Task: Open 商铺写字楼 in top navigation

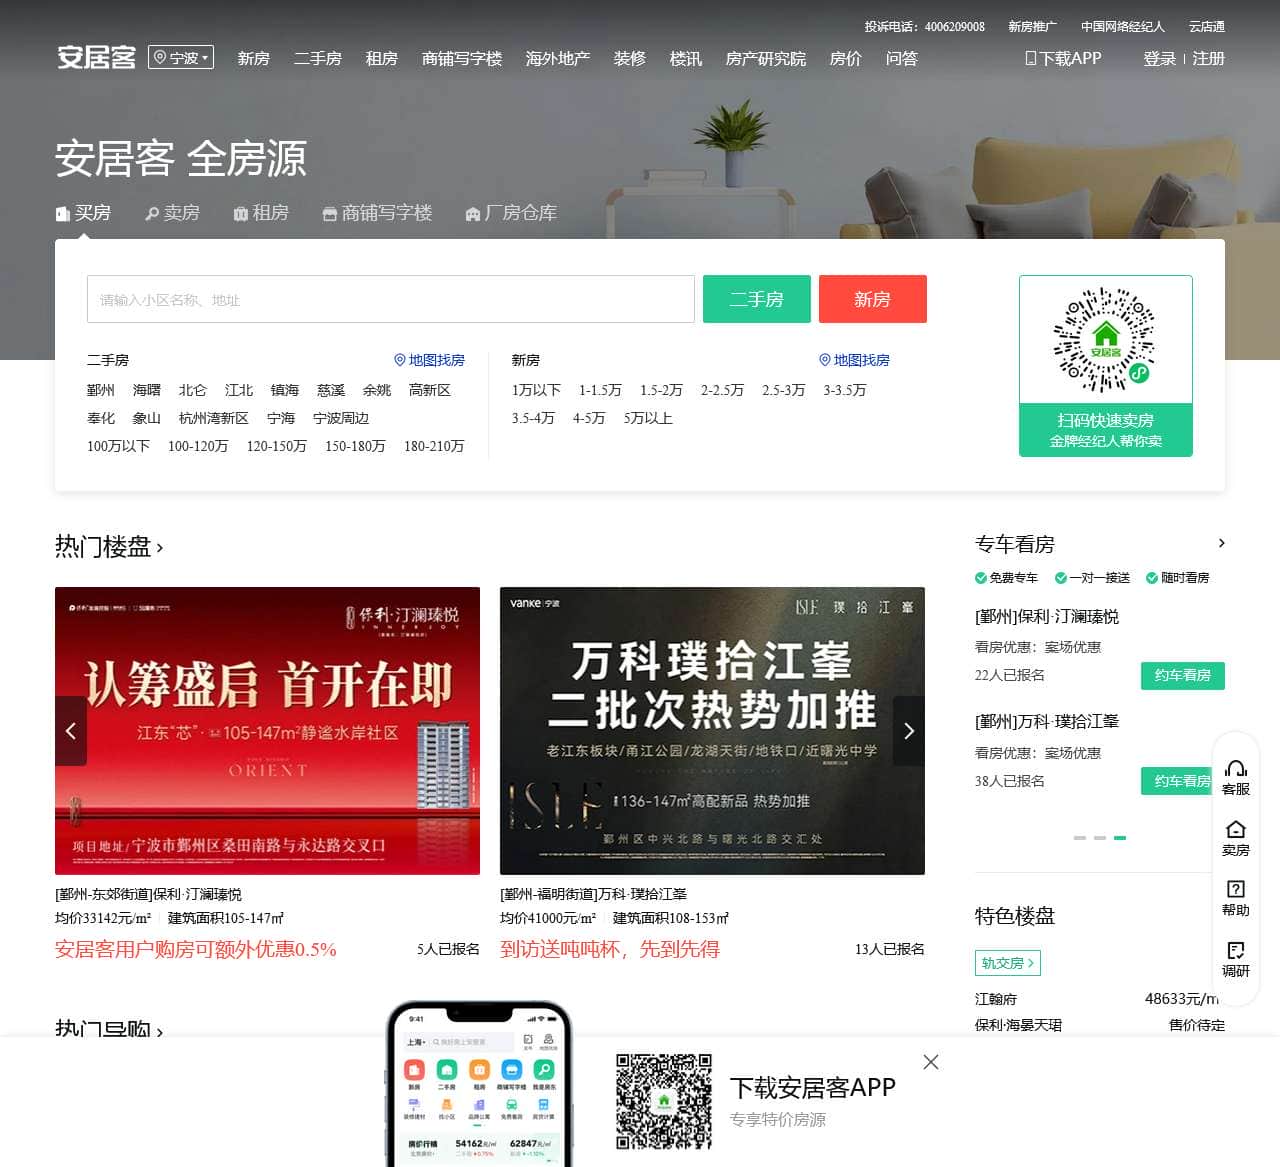Action: [462, 59]
